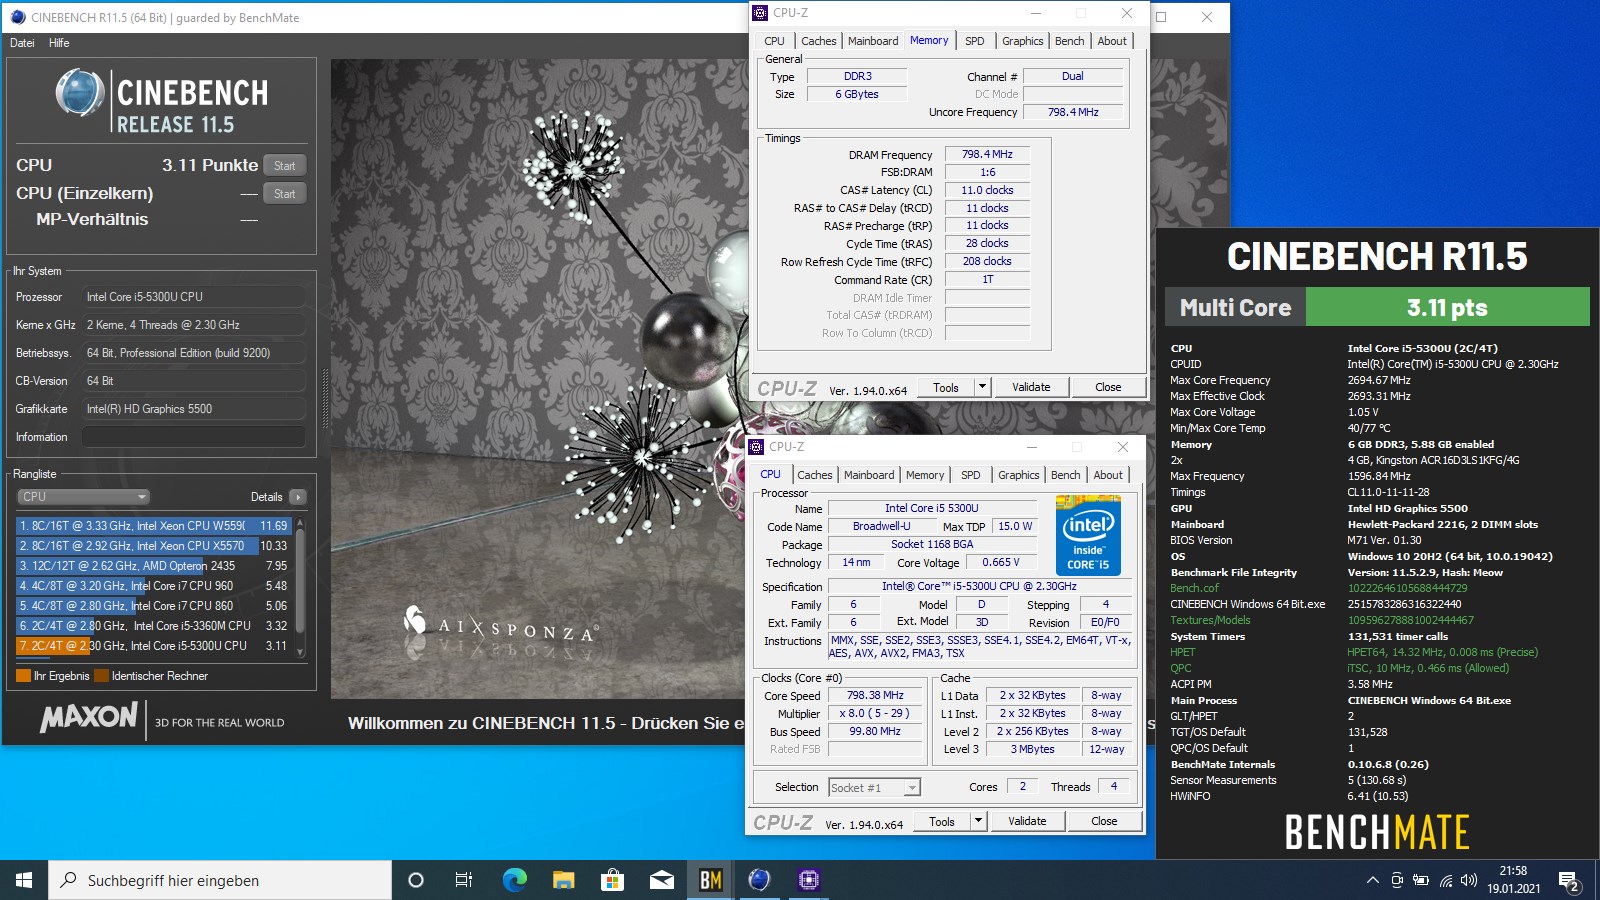Click the Ihr Ergebnis orange legend swatch
Screen dimensions: 1600x900
[x=23, y=676]
